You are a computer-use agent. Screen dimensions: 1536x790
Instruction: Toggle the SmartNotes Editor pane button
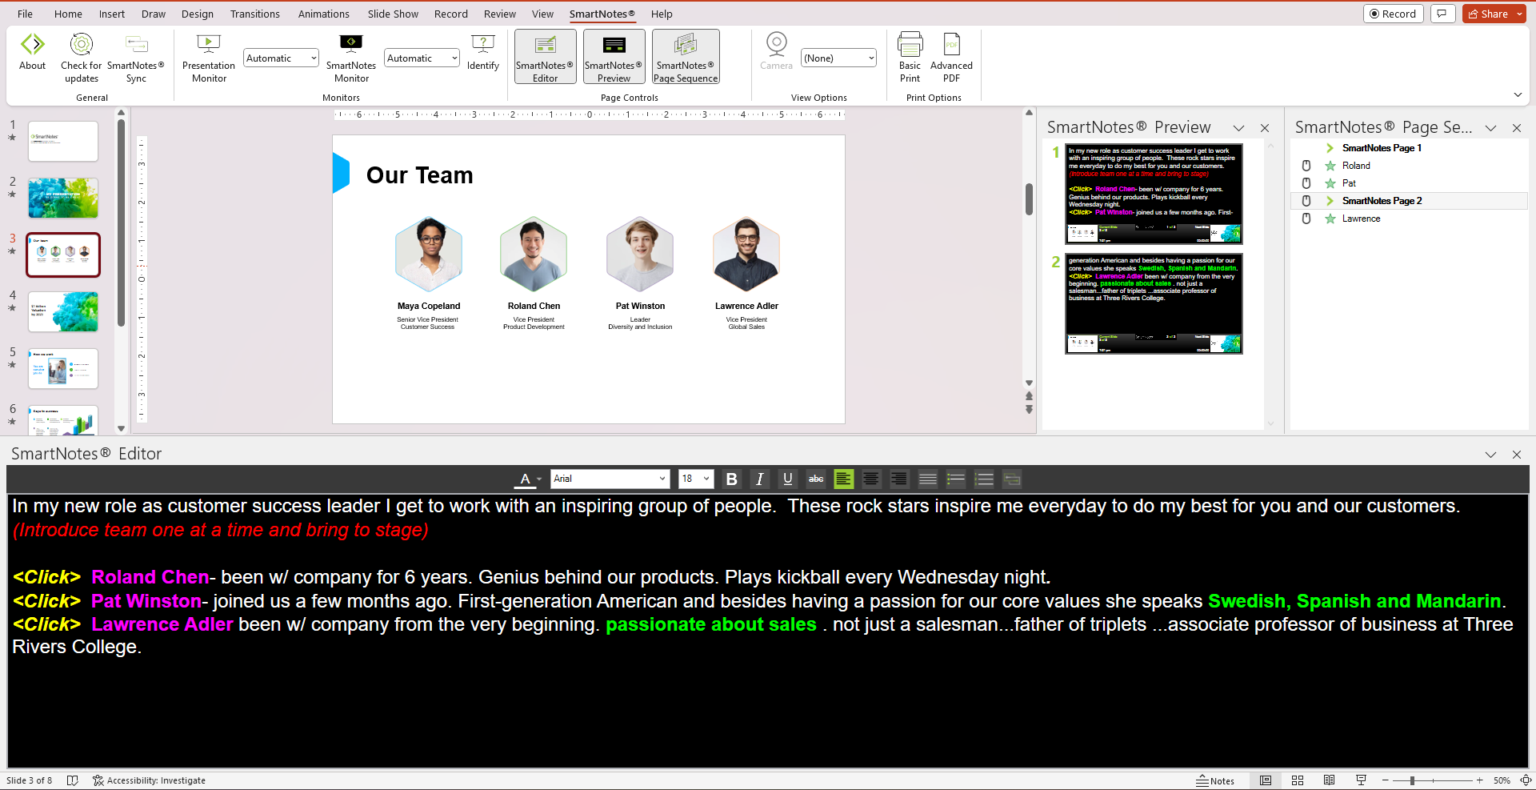click(x=545, y=57)
